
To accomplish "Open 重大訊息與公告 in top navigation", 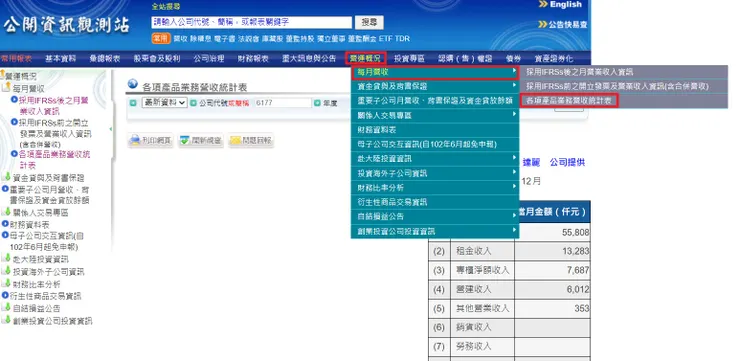I will point(309,59).
